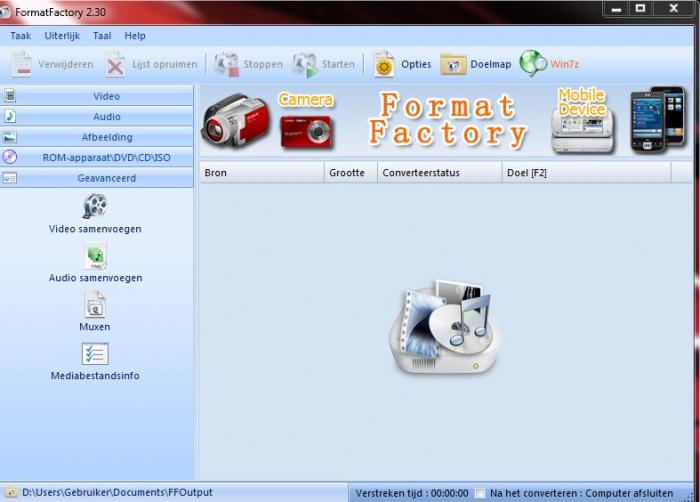Click the FormatFactory title bar app icon
Viewport: 700px width, 502px height.
pos(4,12)
